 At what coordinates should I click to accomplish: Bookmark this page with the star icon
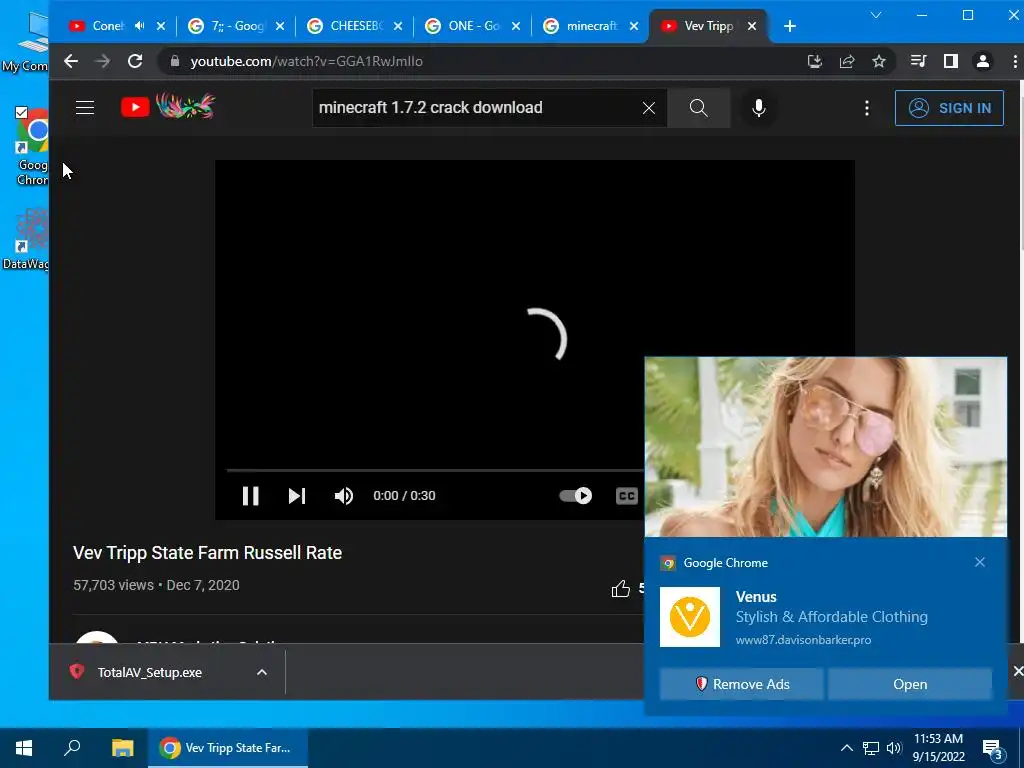point(879,61)
